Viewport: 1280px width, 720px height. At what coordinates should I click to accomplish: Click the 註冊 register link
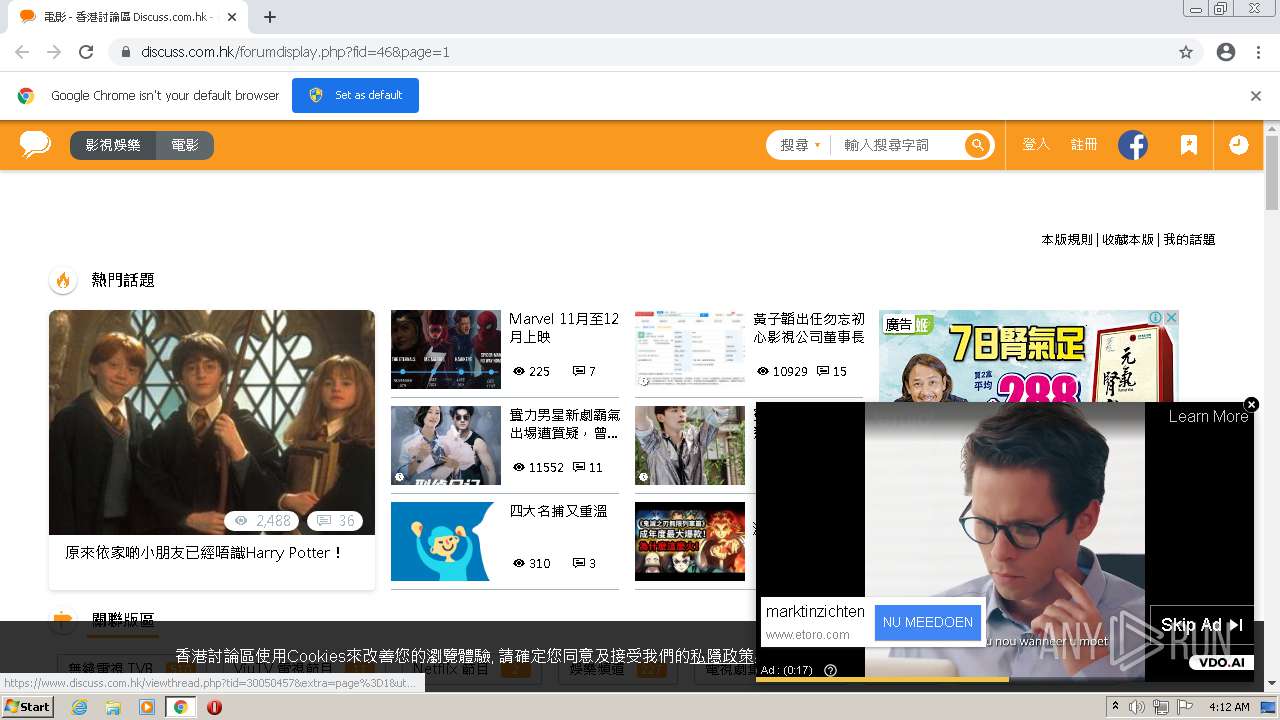1084,144
